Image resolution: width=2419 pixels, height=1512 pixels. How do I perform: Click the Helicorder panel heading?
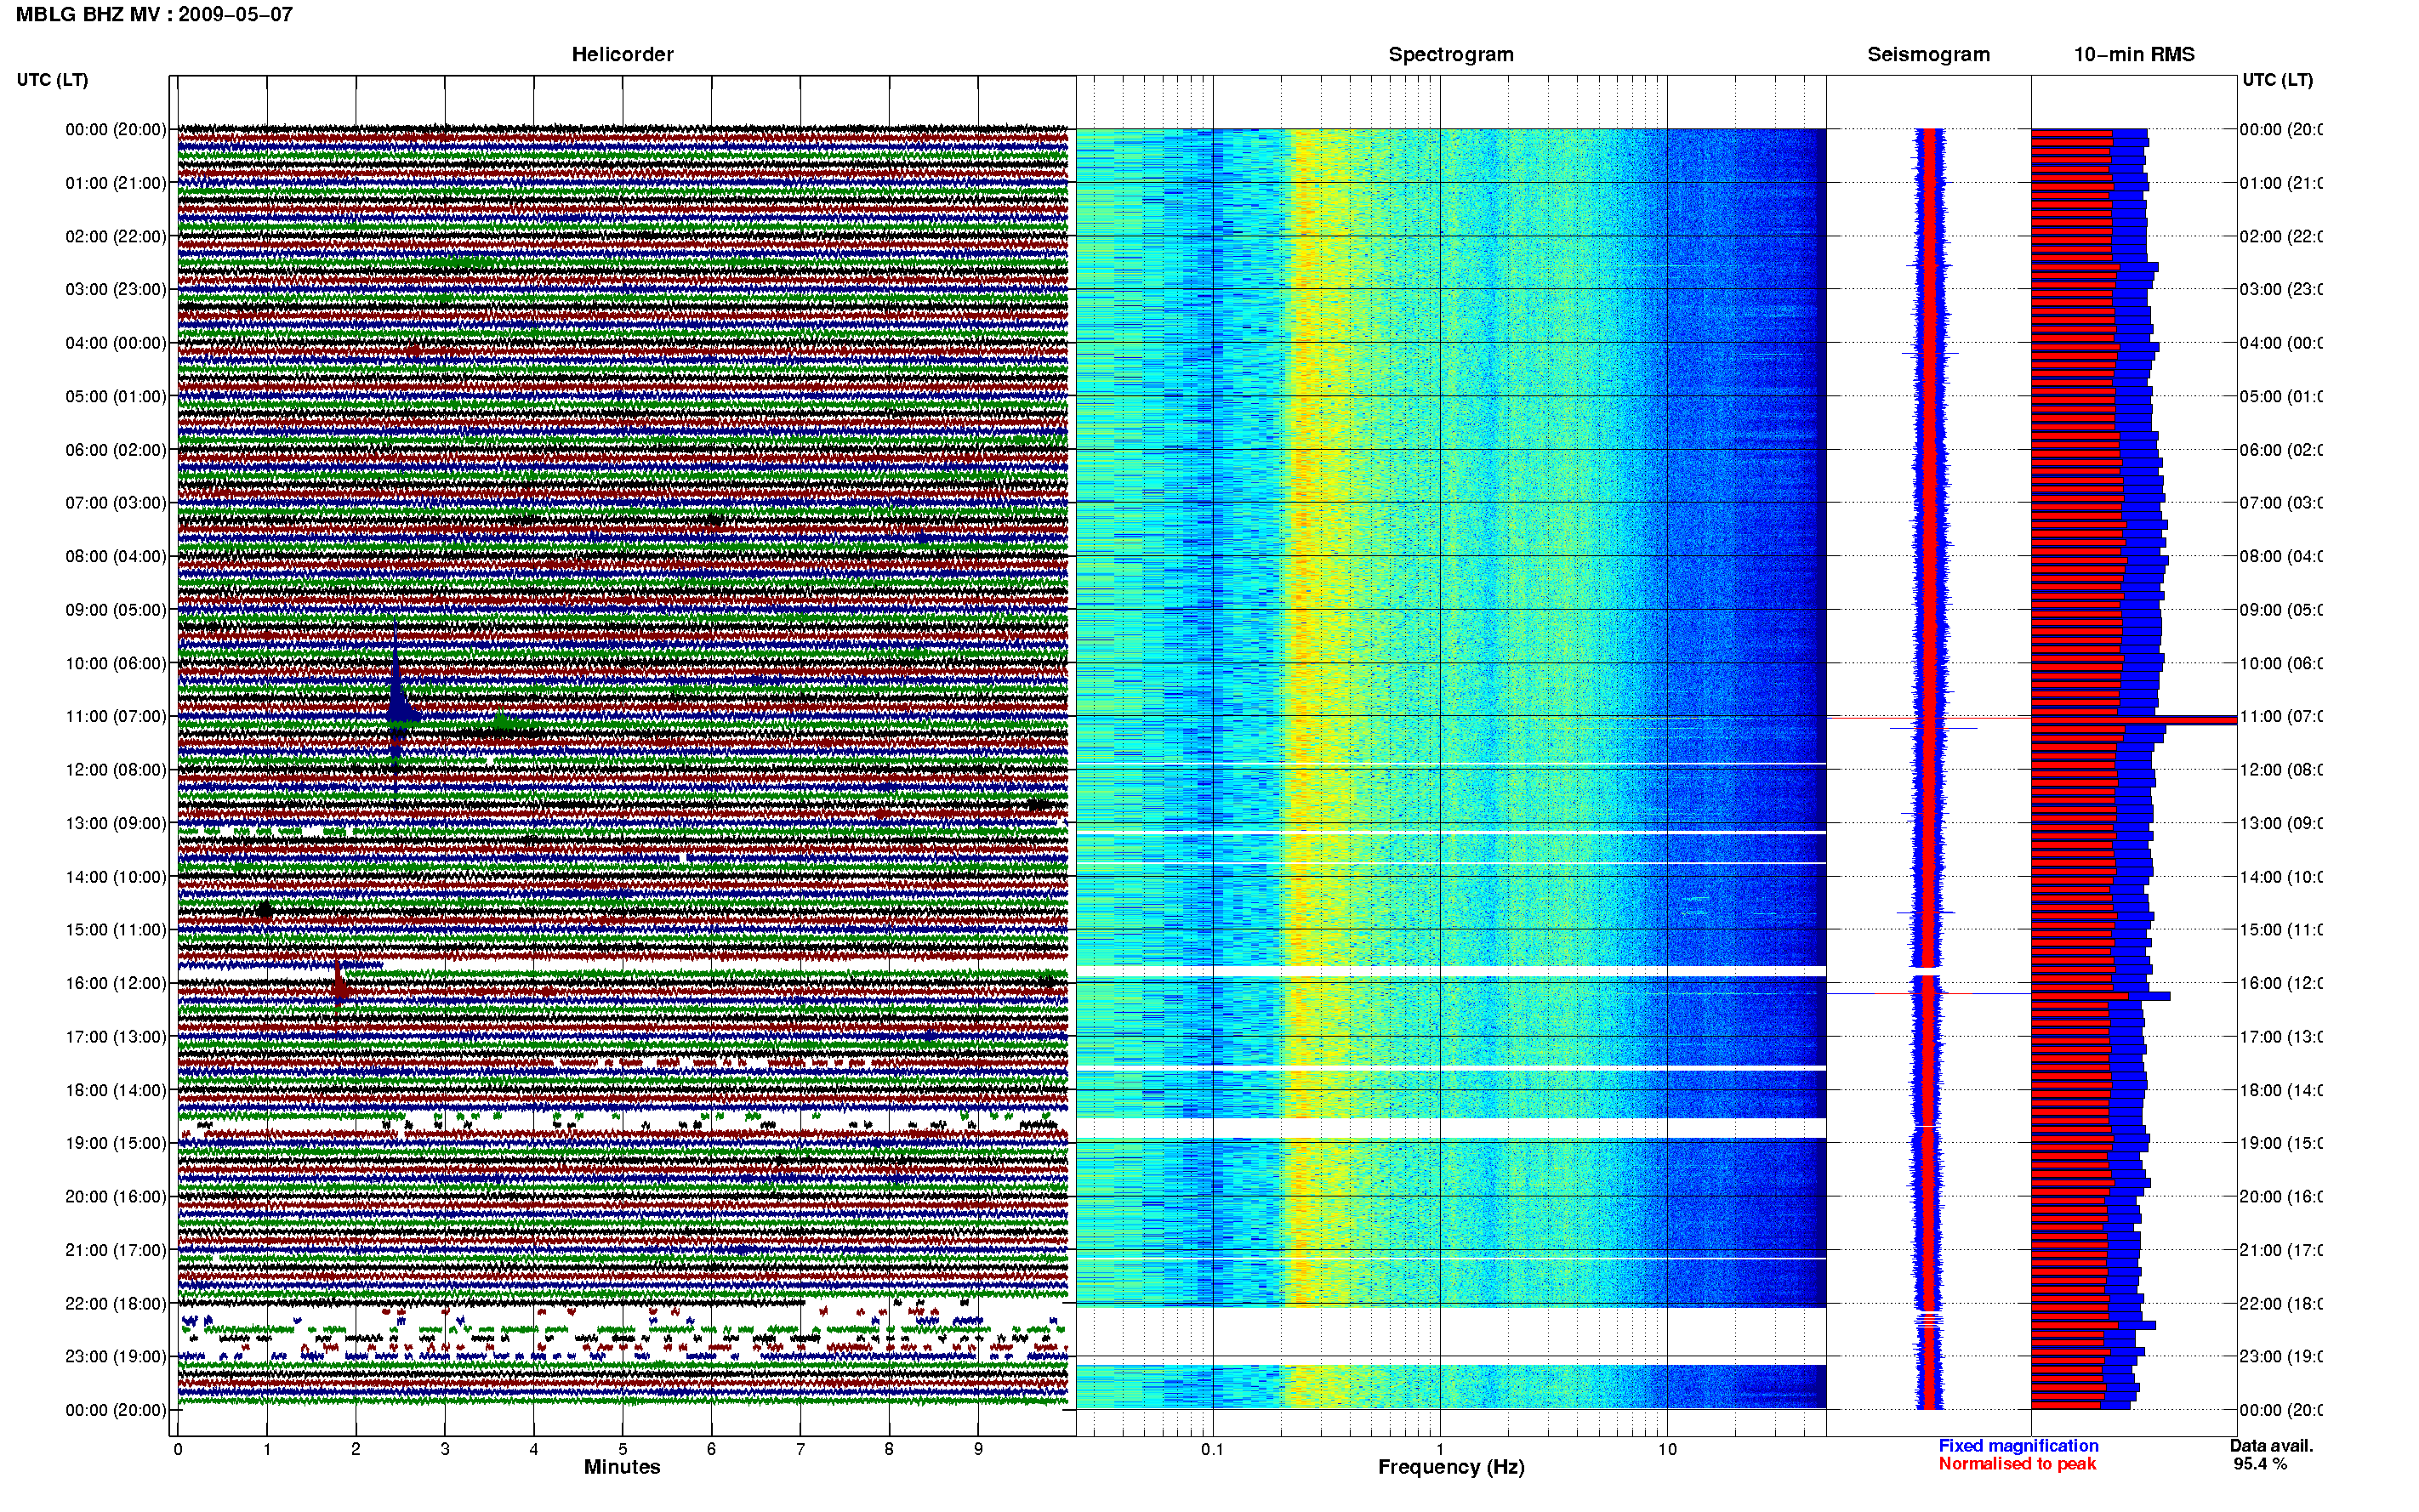622,54
